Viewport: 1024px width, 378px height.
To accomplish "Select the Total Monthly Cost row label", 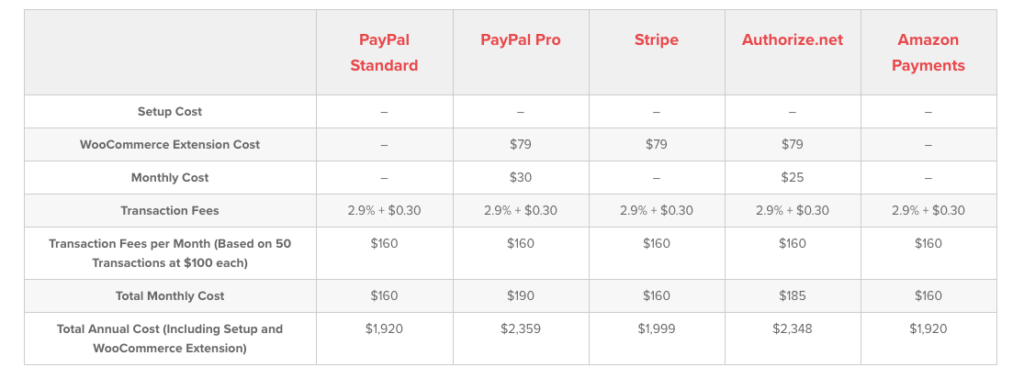I will 170,296.
